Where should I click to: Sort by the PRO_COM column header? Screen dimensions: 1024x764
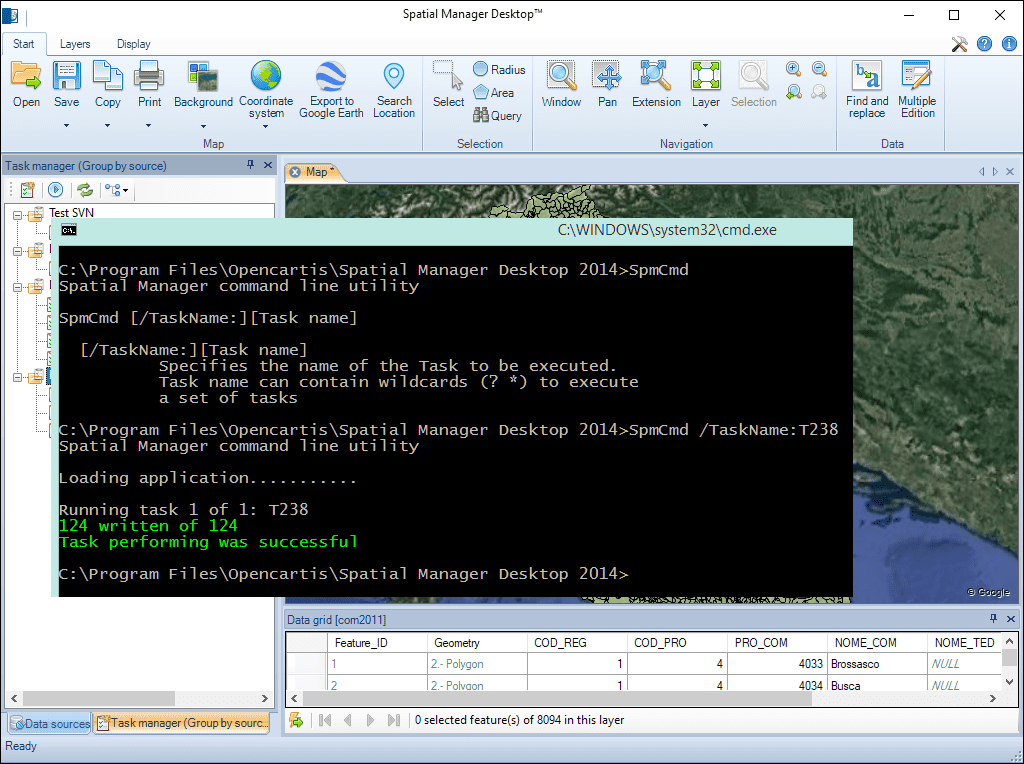(778, 643)
